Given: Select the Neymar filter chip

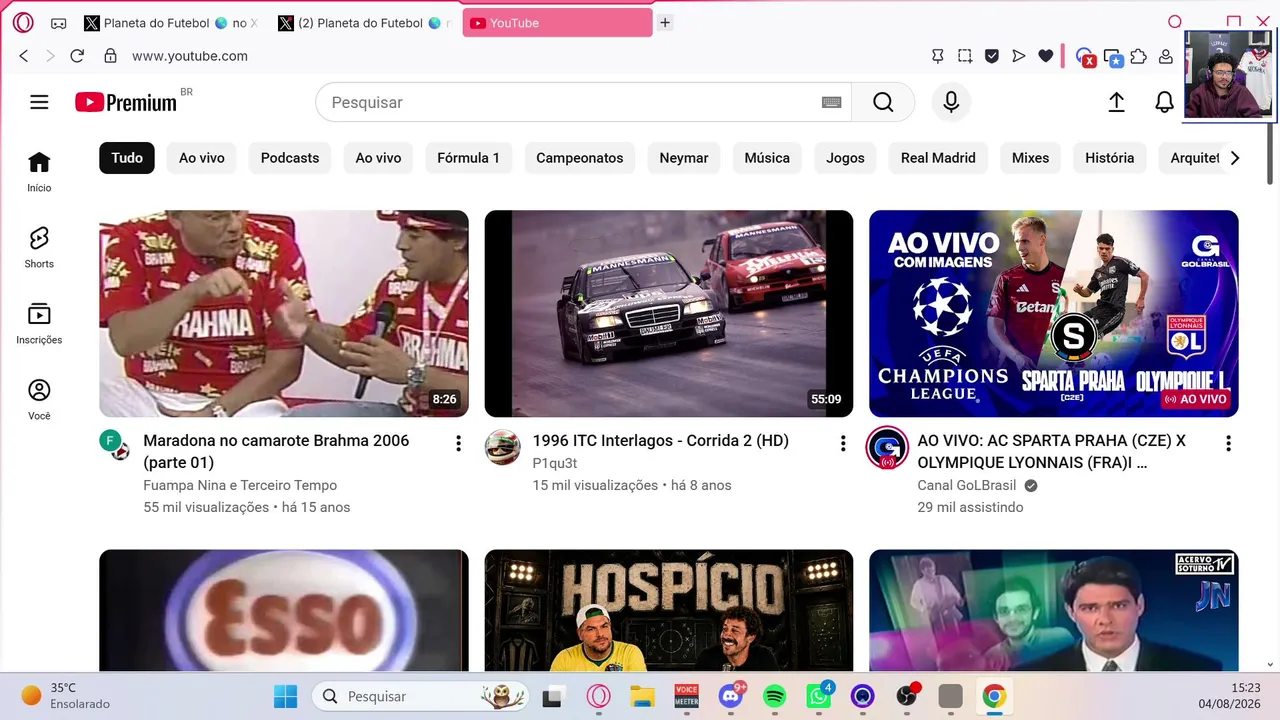Looking at the screenshot, I should [x=684, y=158].
